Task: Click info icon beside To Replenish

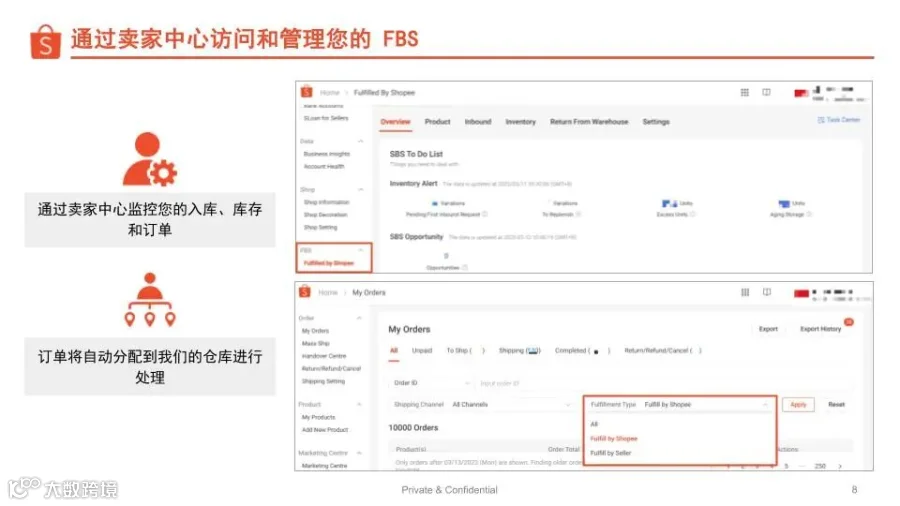Action: (x=579, y=214)
